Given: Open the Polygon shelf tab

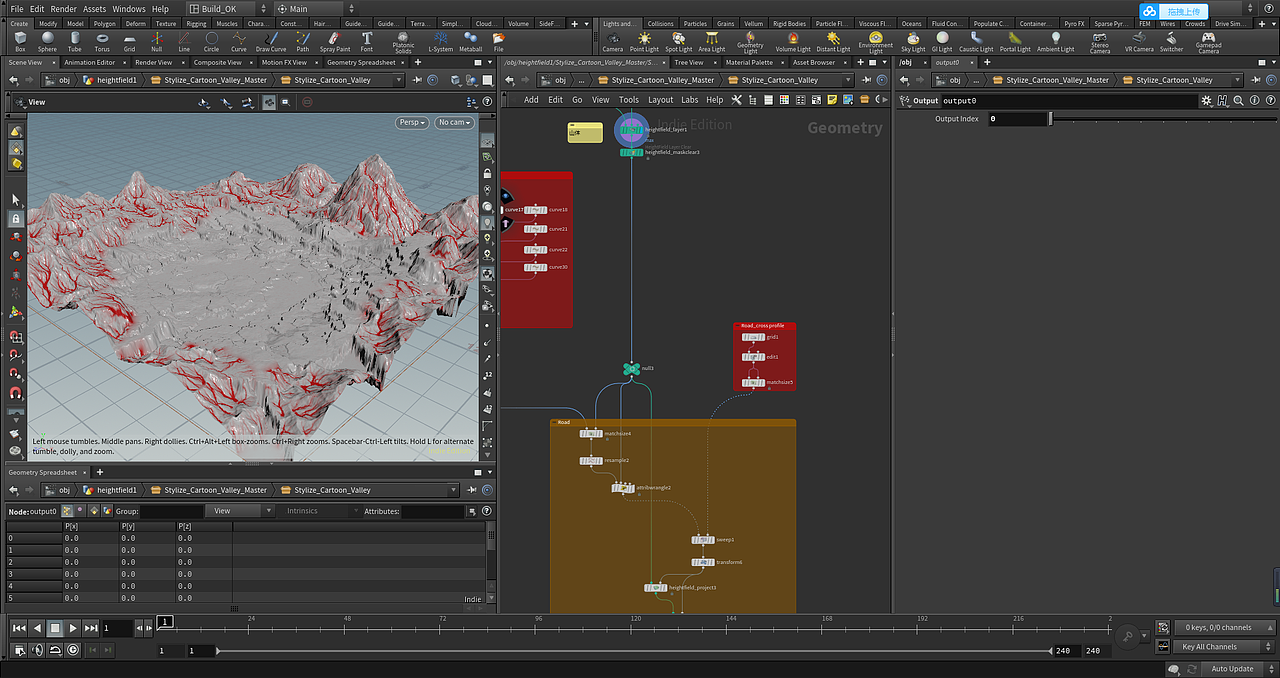Looking at the screenshot, I should tap(105, 23).
